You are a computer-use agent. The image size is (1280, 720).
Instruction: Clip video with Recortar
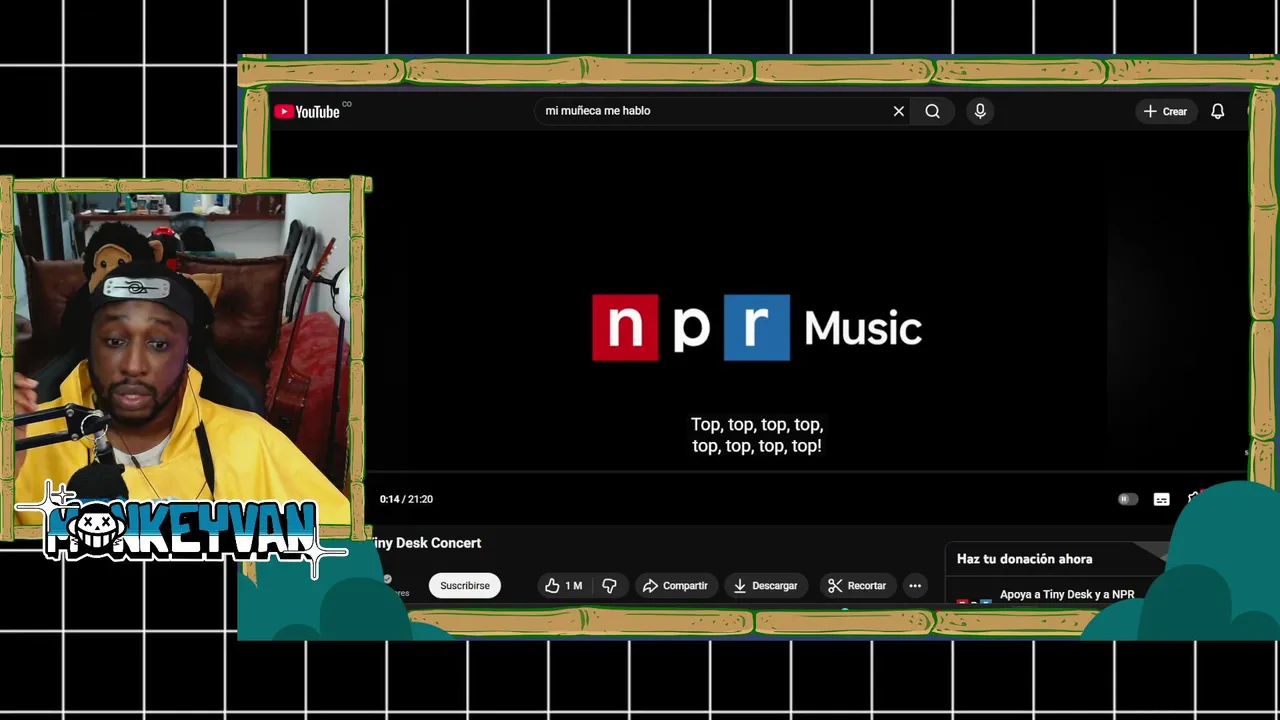(857, 585)
